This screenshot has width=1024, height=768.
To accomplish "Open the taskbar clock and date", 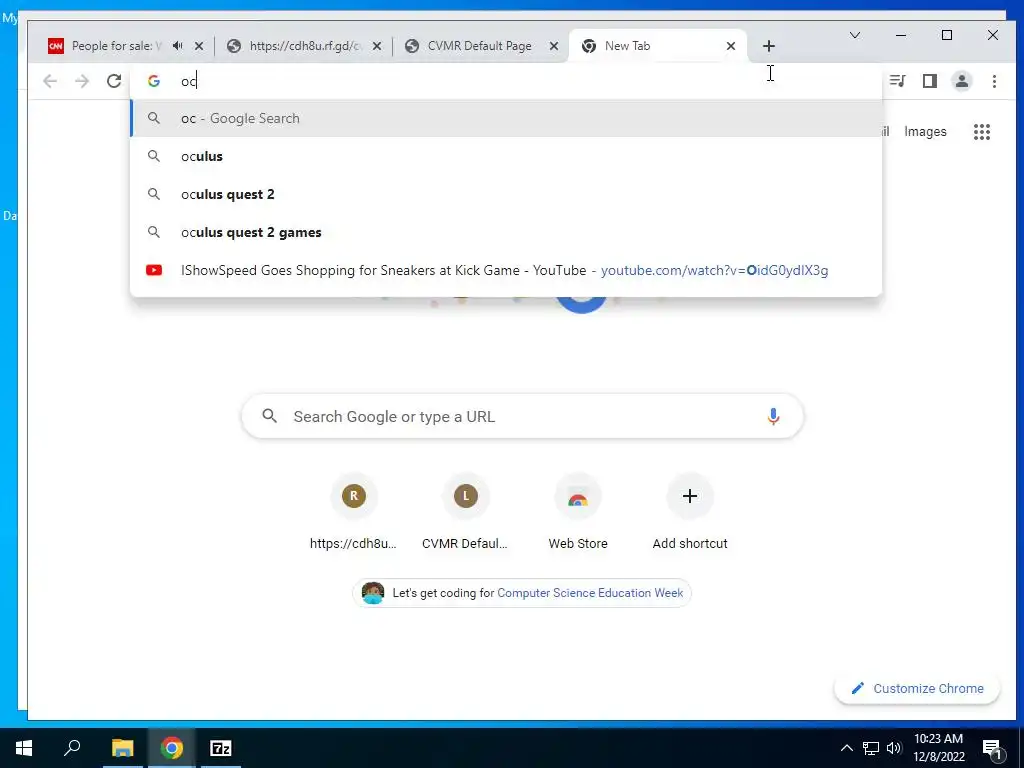I will 938,748.
